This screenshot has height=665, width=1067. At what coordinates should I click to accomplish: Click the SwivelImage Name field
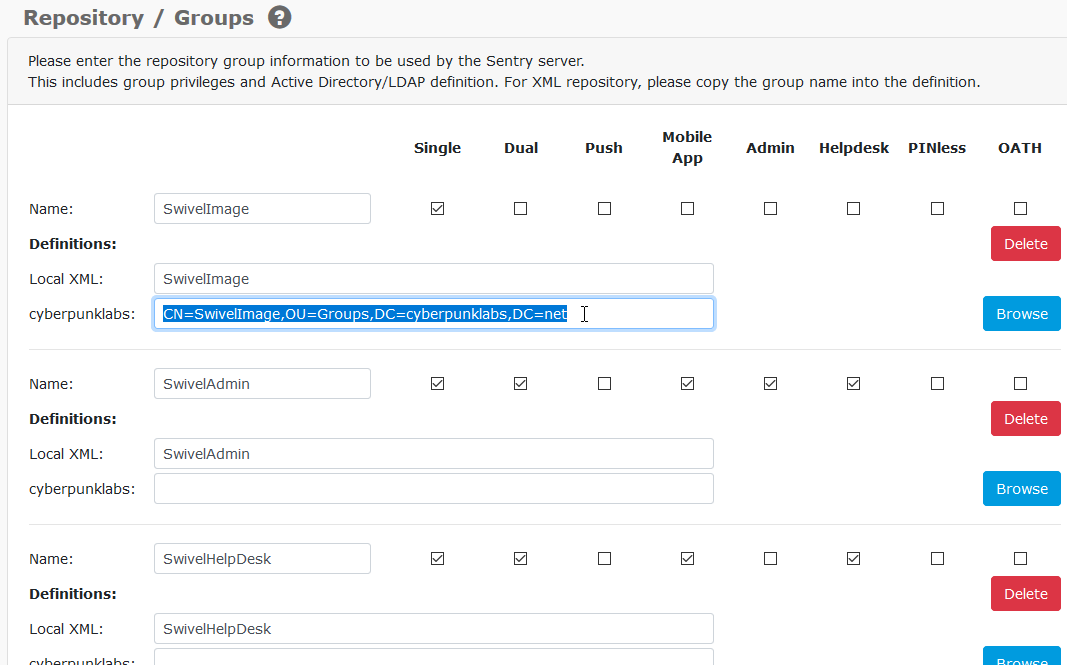coord(262,209)
